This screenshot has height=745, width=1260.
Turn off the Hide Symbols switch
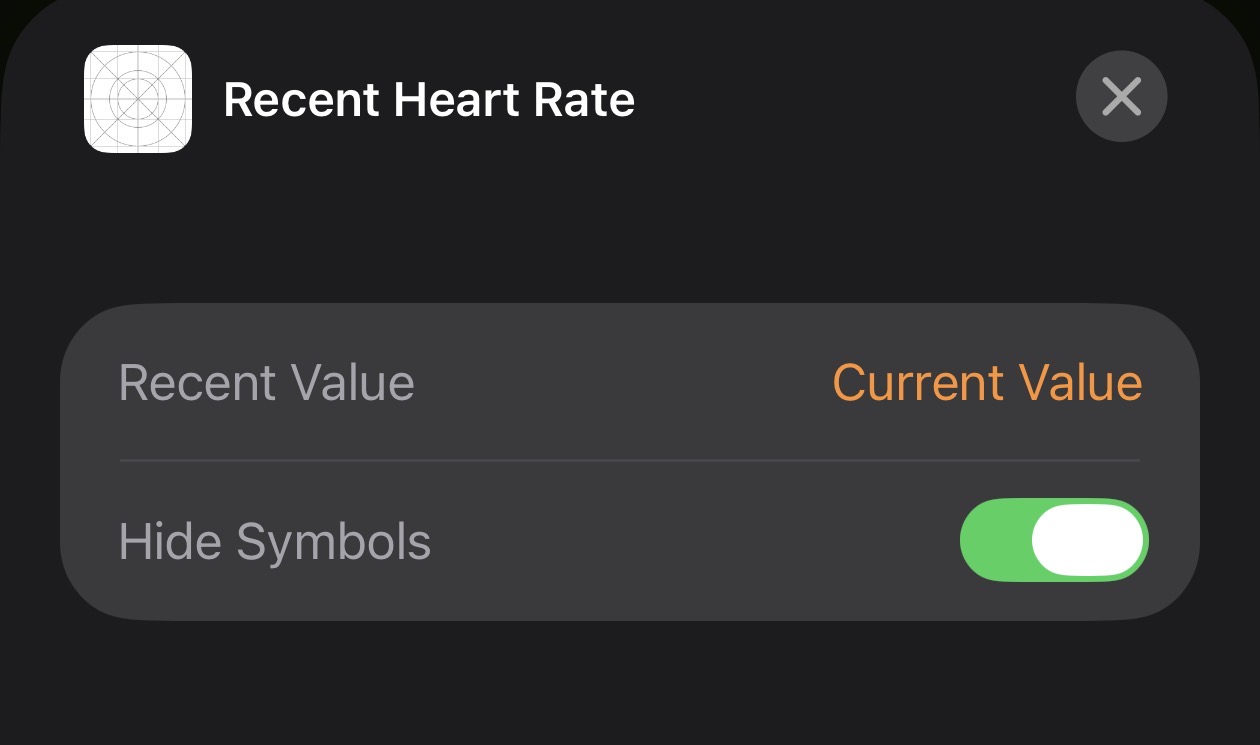(1053, 540)
